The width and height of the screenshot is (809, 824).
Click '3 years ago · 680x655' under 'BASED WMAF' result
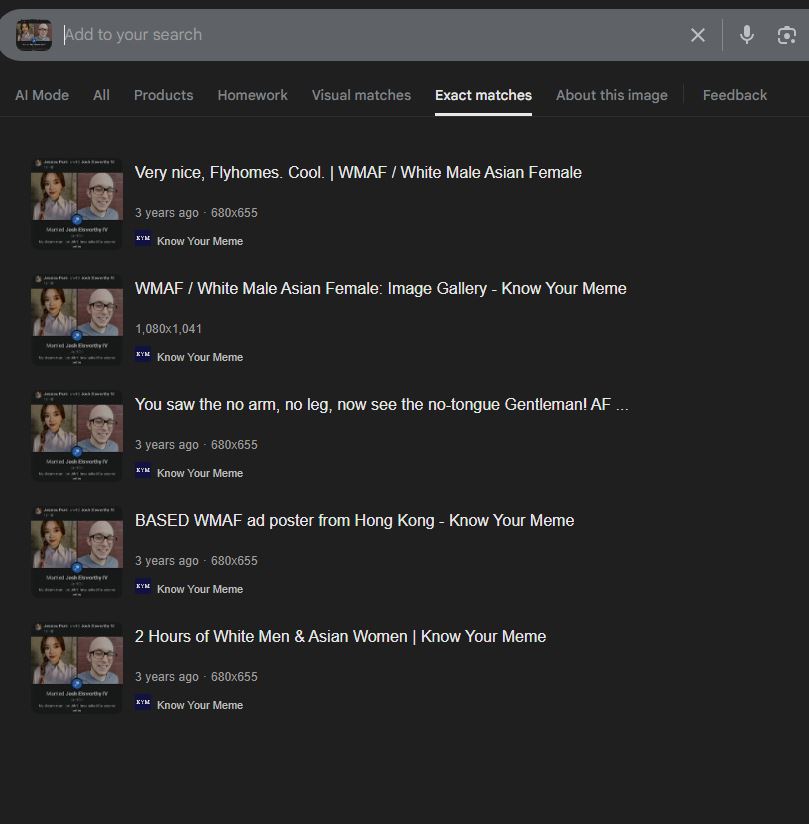(196, 561)
